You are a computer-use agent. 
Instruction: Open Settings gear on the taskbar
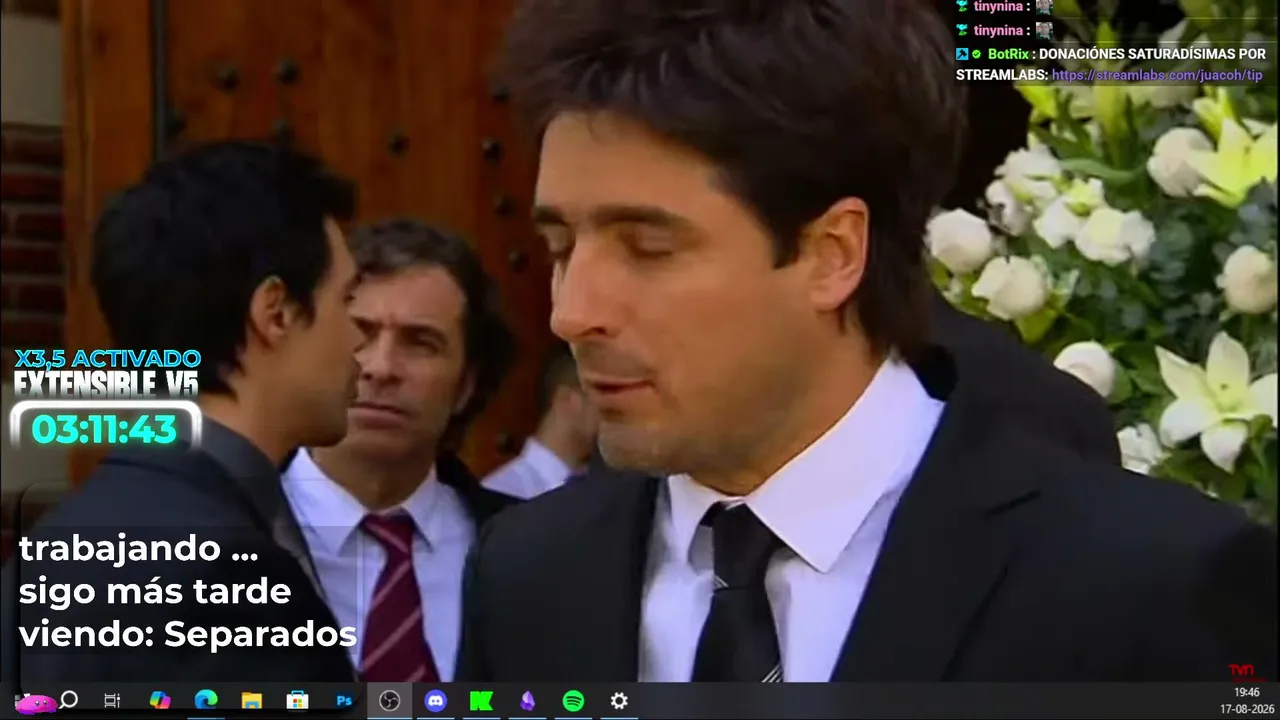coord(619,701)
